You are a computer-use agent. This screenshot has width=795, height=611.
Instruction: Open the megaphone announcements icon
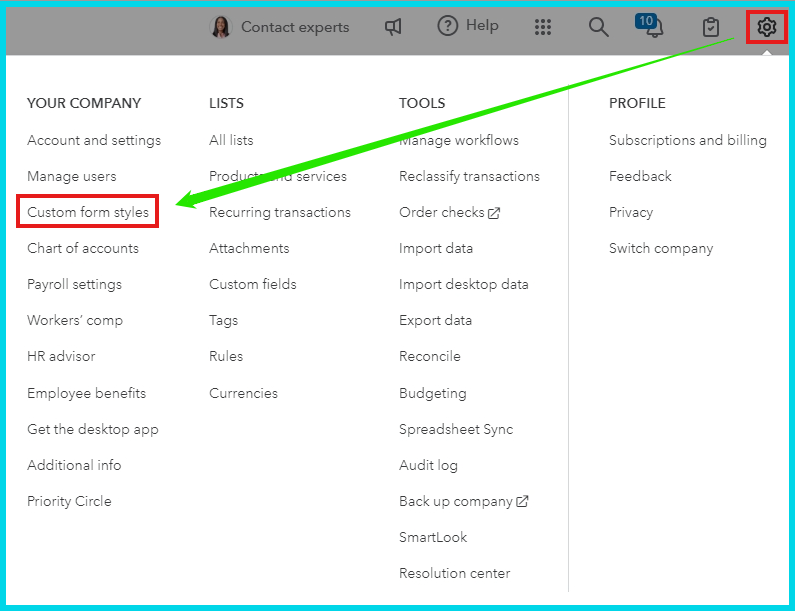(393, 27)
